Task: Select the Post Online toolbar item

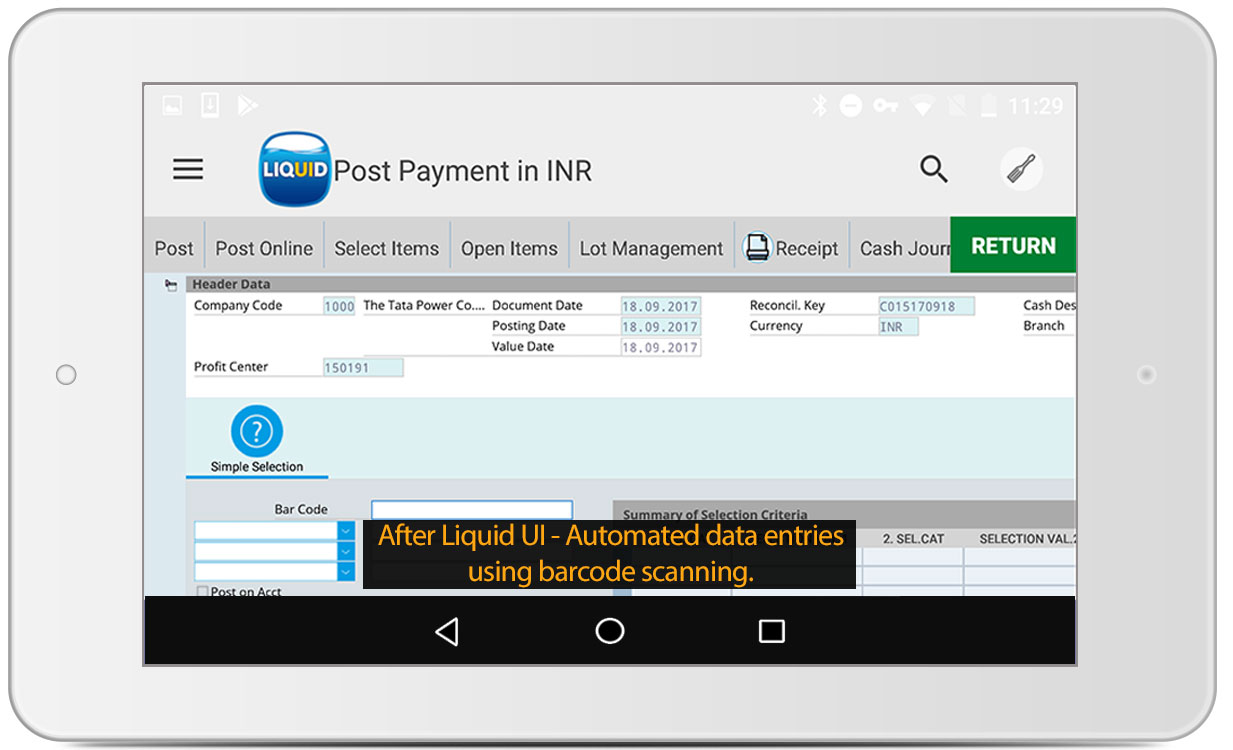Action: [x=264, y=248]
